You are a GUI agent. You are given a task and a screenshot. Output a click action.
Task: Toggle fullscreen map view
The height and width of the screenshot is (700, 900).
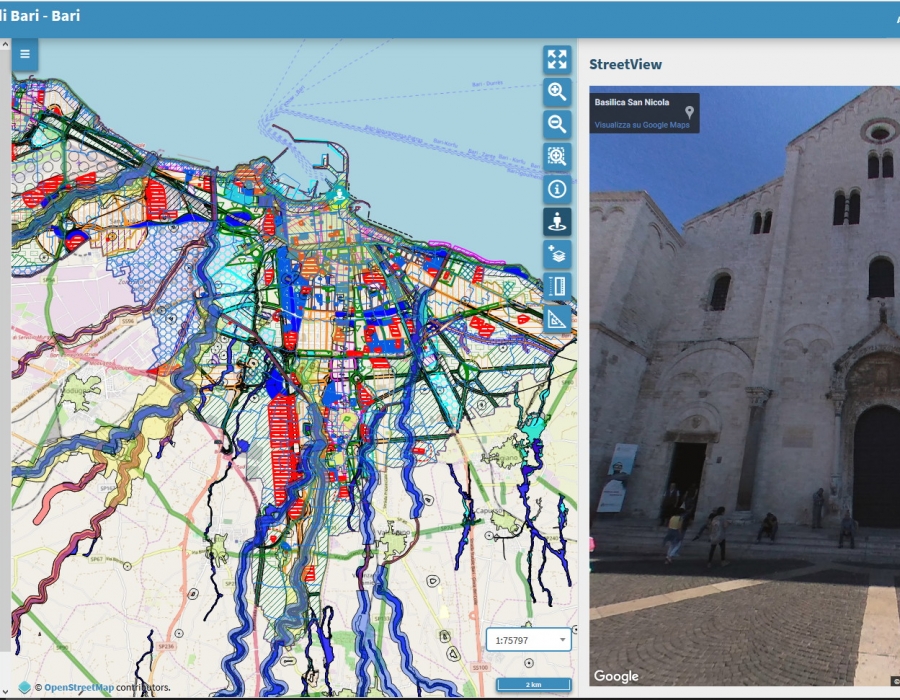coord(557,59)
